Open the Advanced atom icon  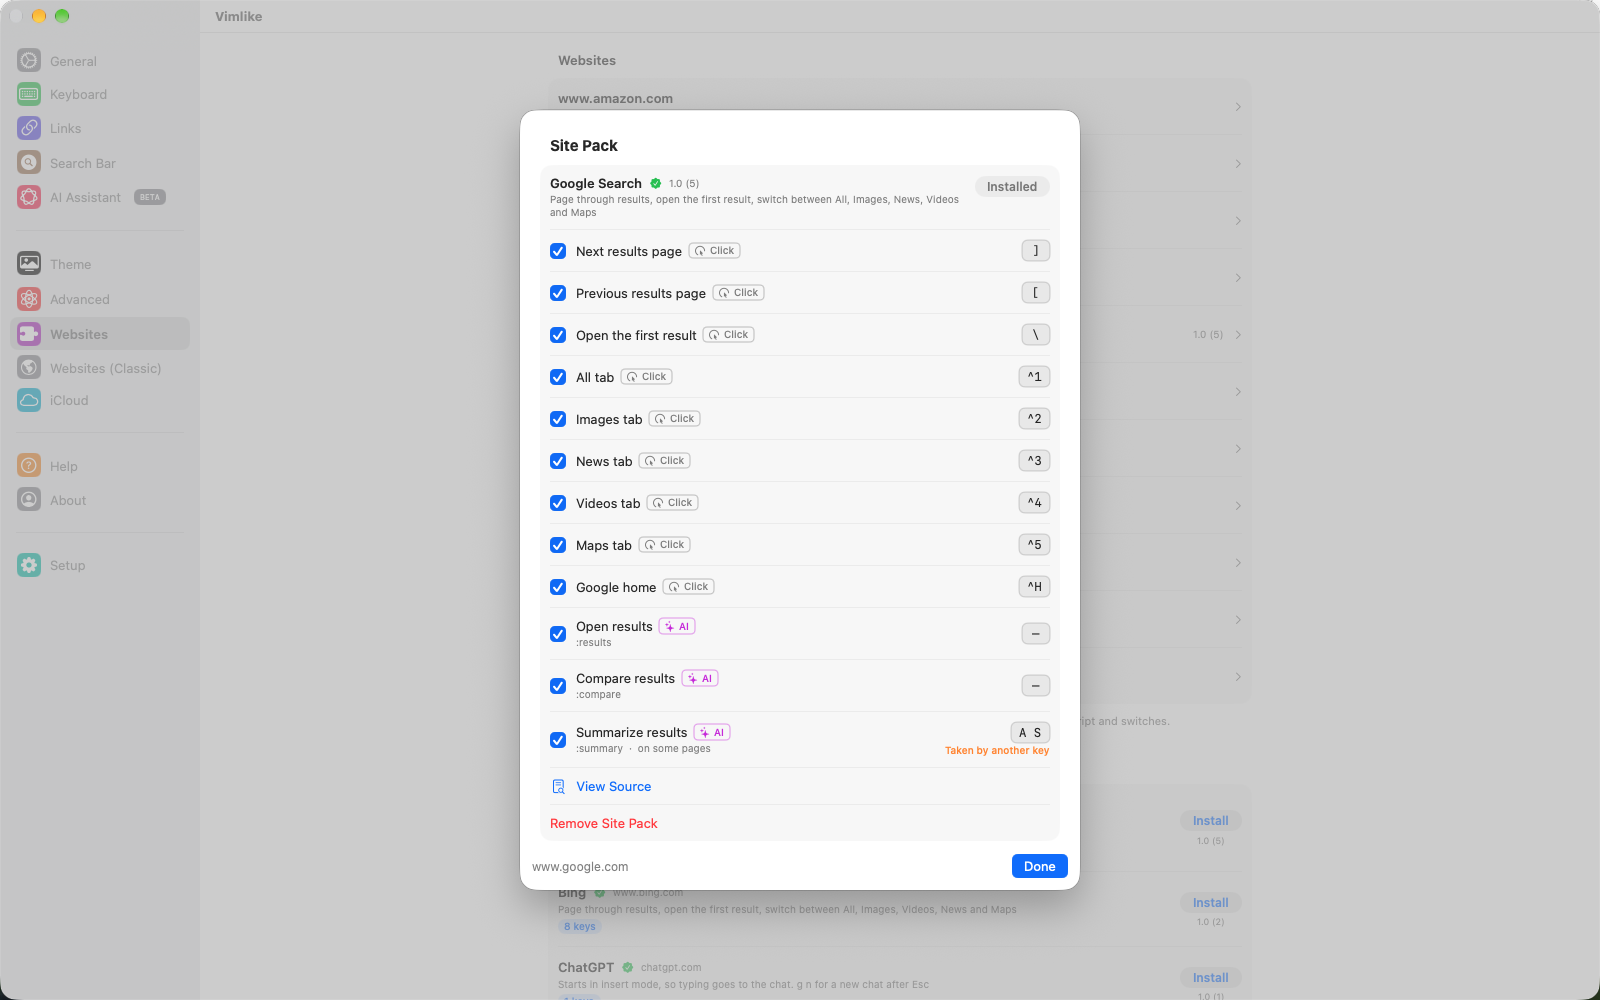(29, 299)
